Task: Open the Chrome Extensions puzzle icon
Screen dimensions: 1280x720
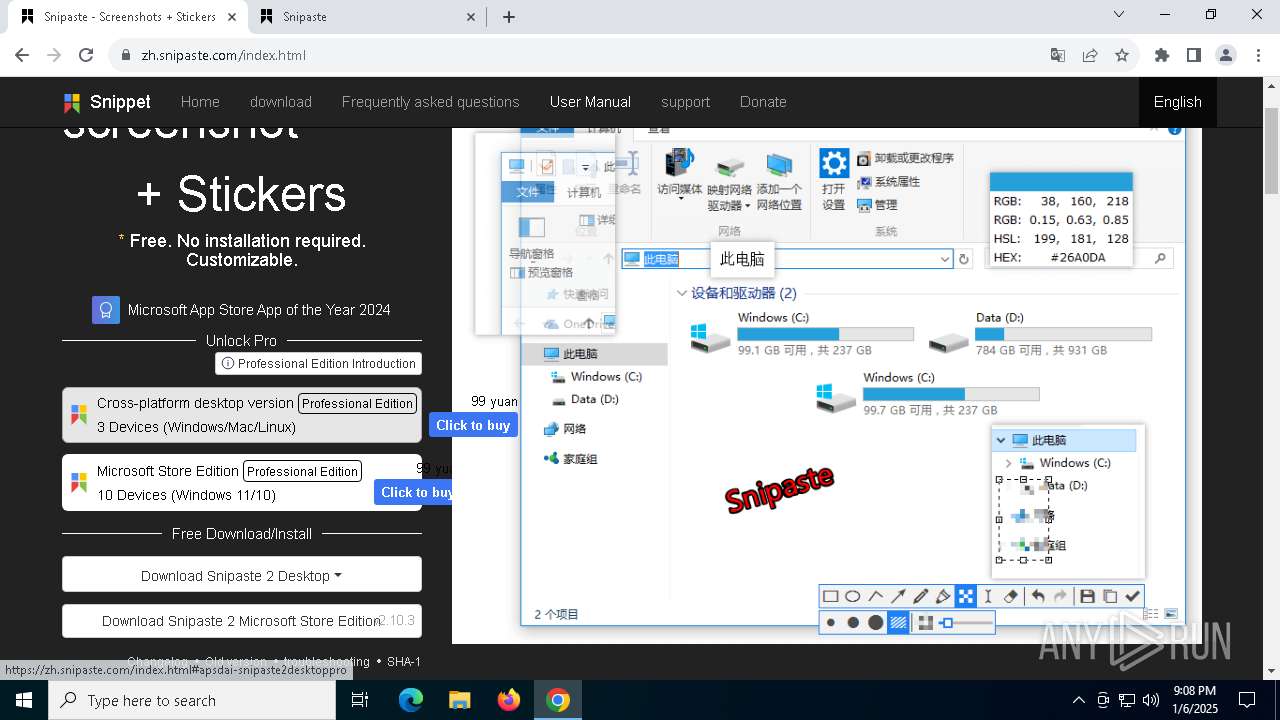Action: (1162, 55)
